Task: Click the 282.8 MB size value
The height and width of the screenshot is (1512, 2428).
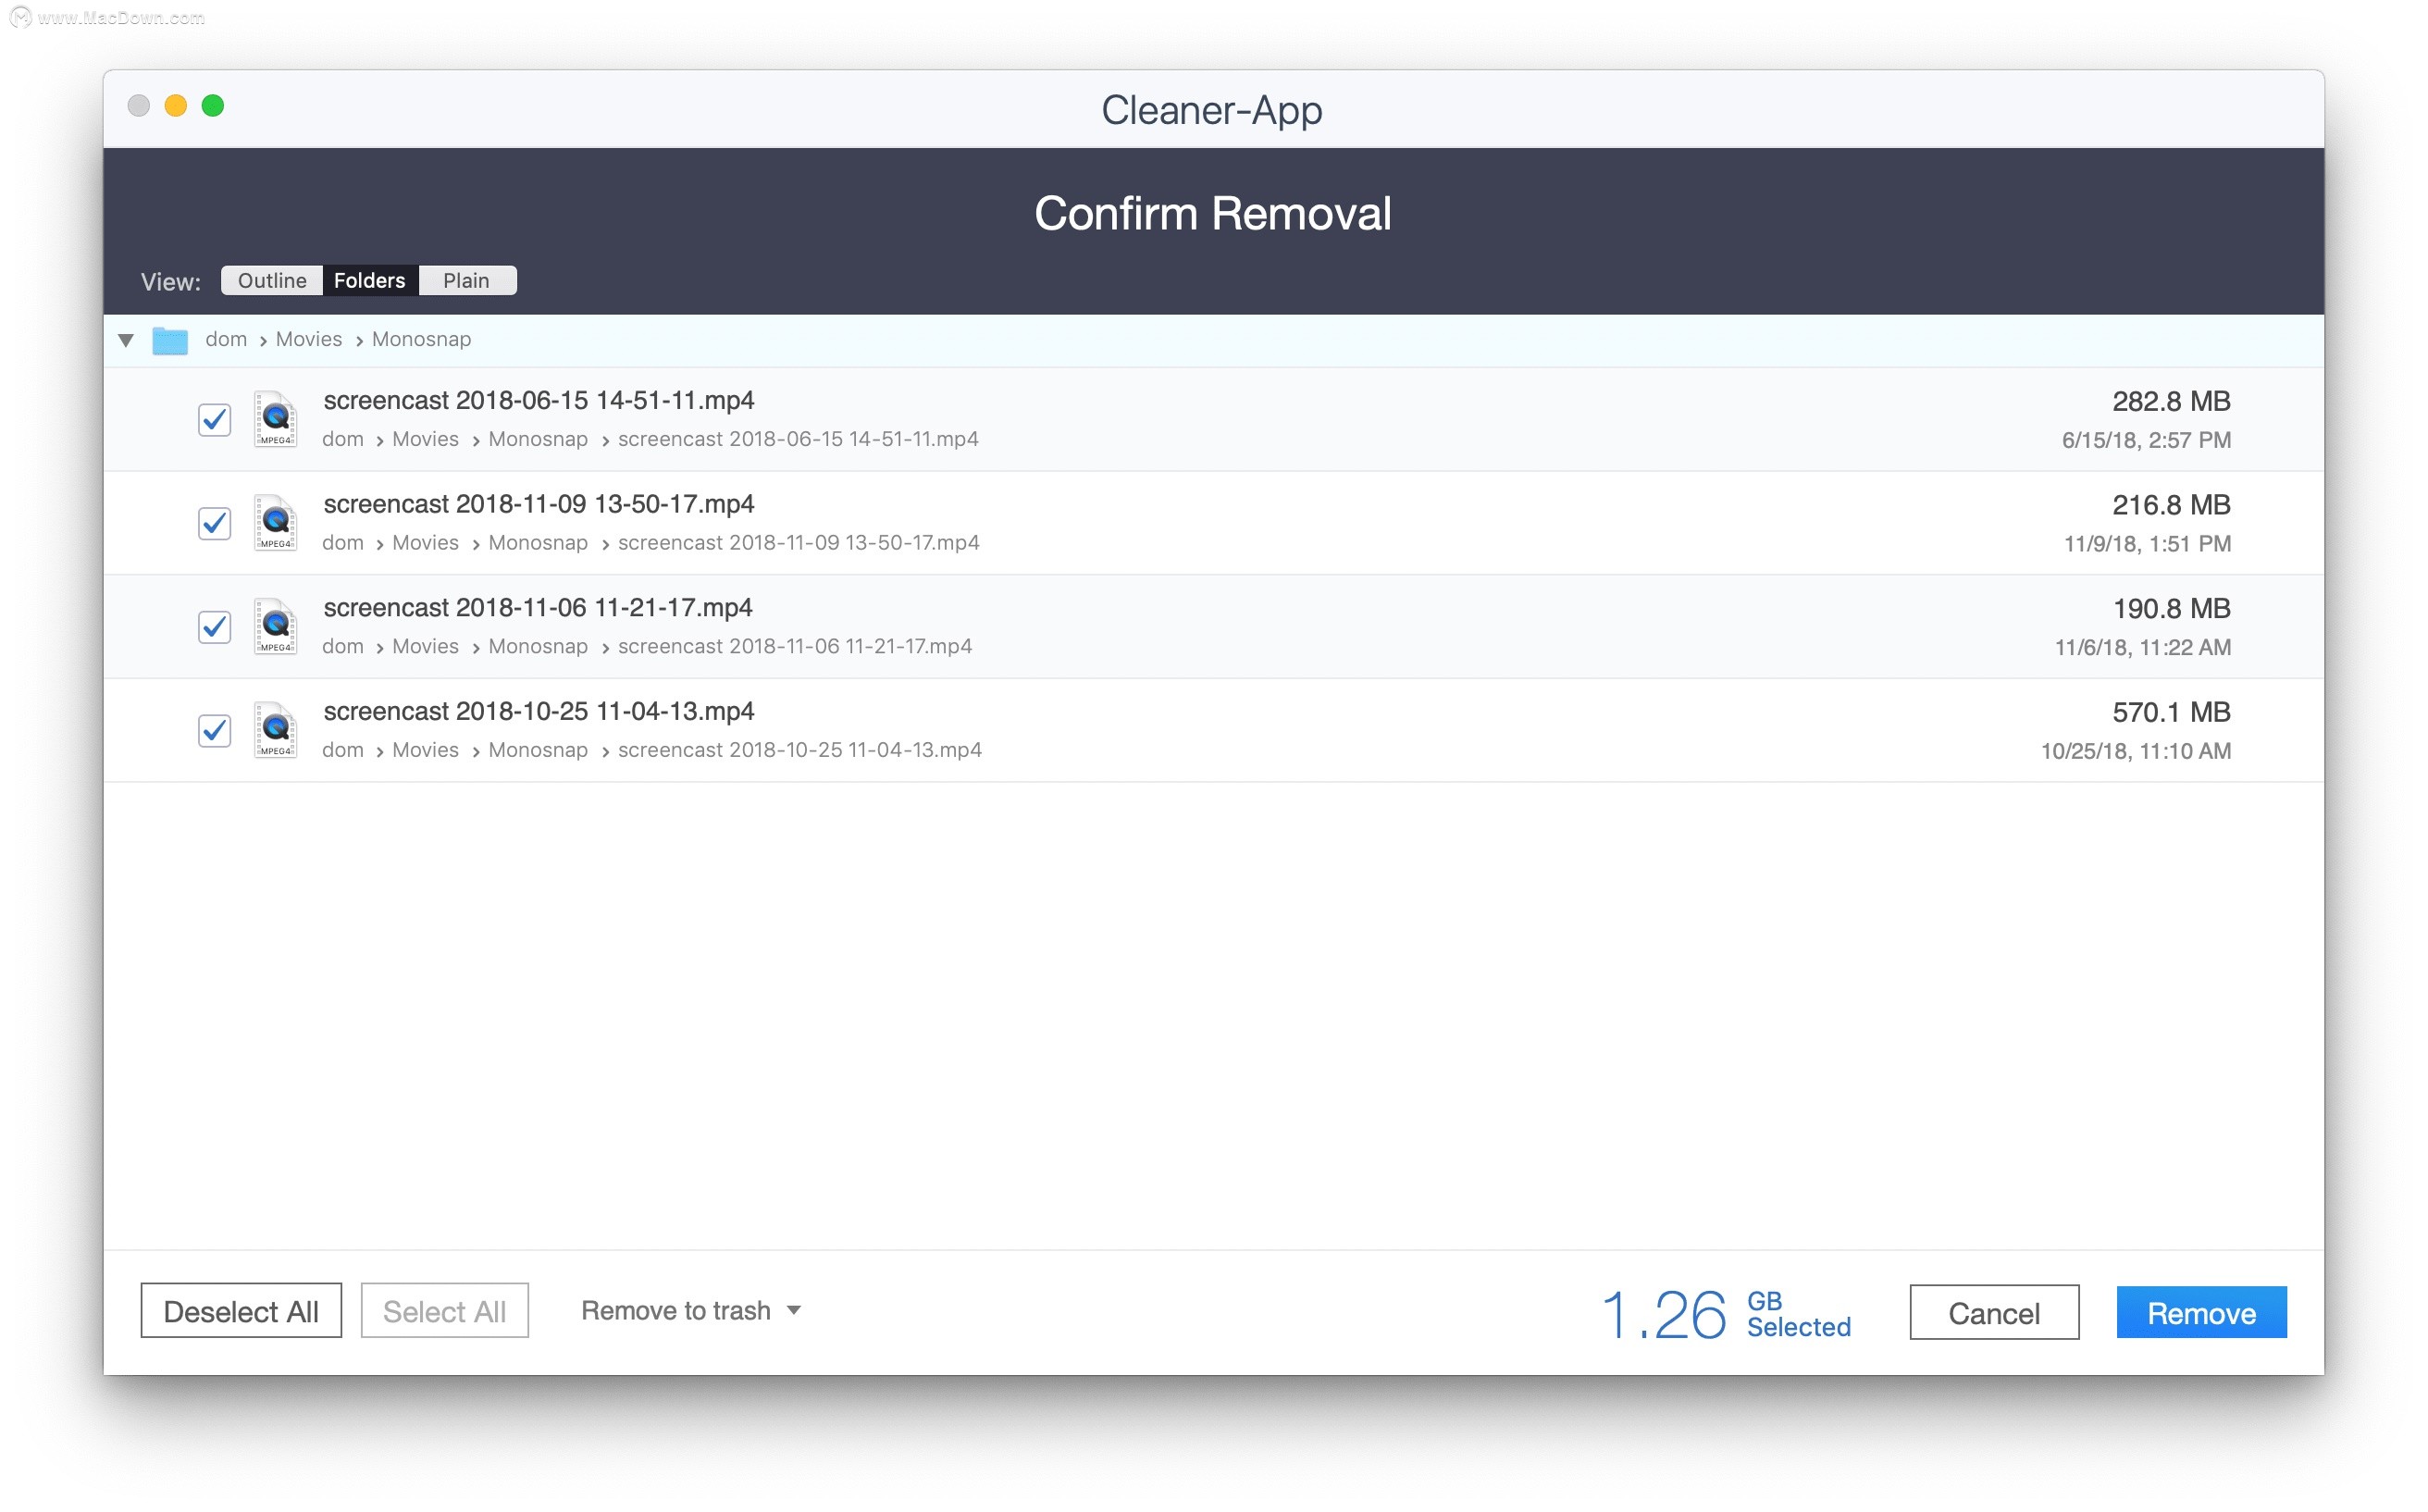Action: (x=2171, y=402)
